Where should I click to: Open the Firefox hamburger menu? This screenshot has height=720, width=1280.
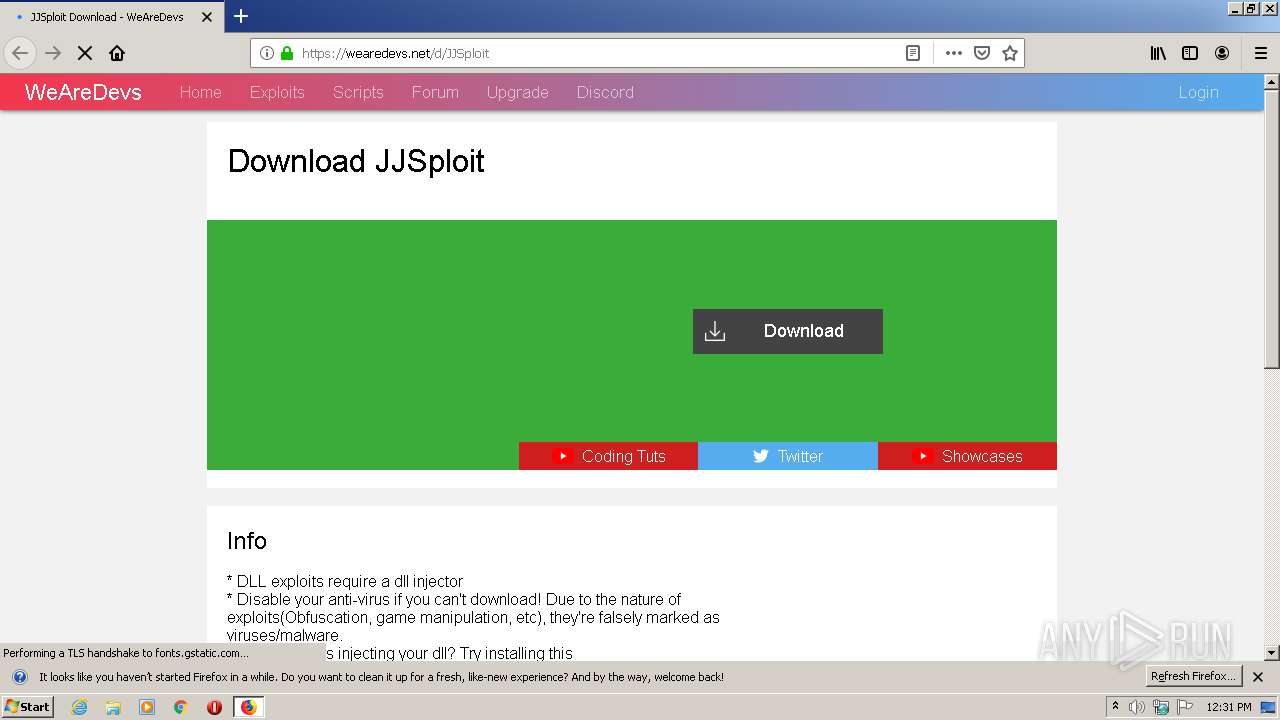(1261, 53)
